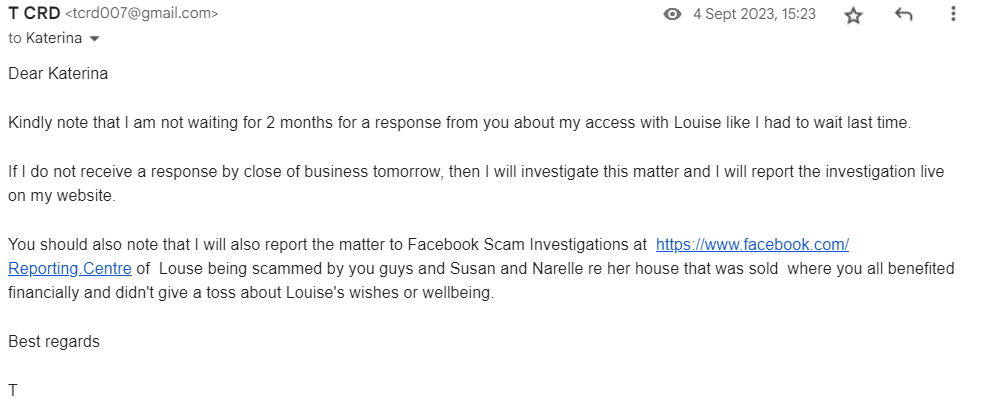Click the "Dear Katerina" greeting line
The width and height of the screenshot is (981, 402).
(x=58, y=73)
